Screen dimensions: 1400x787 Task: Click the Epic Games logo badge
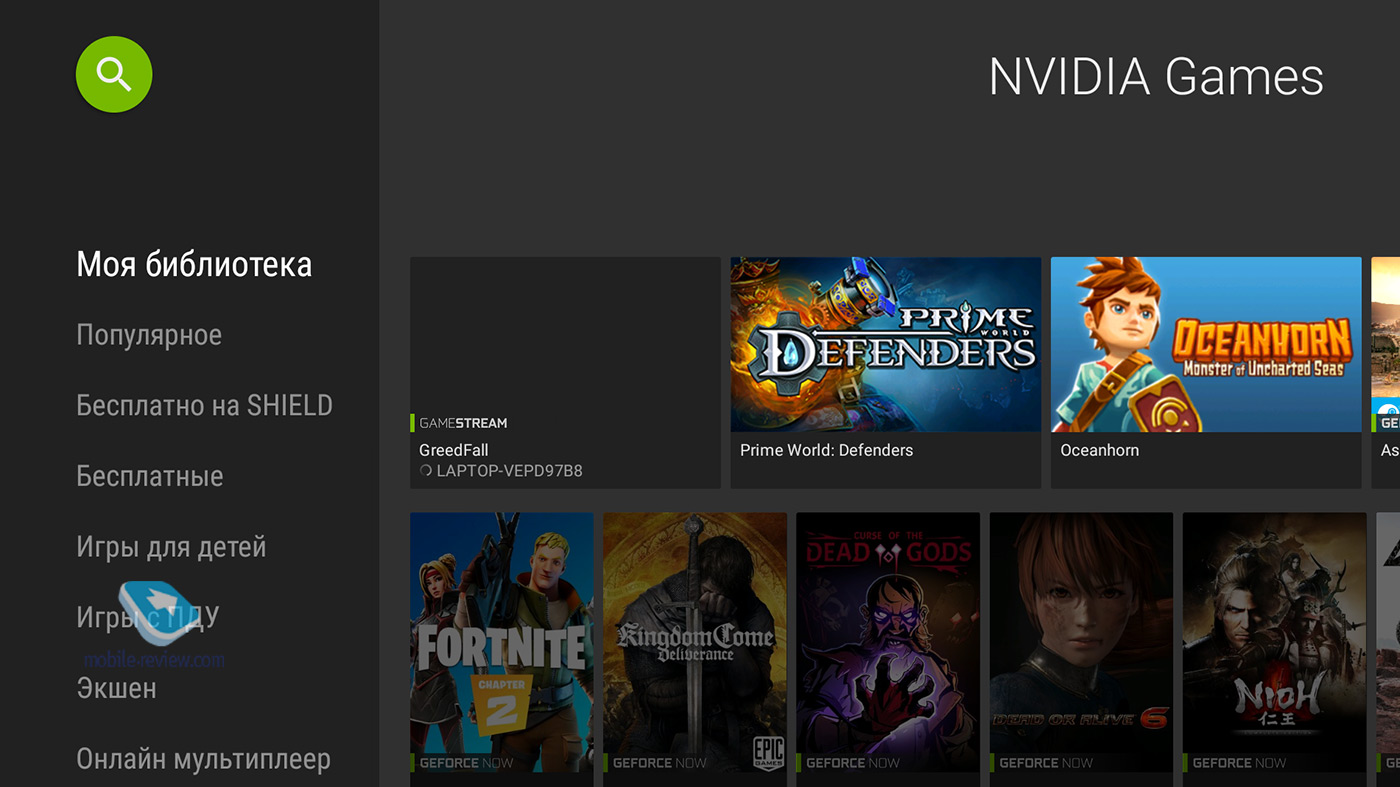[x=768, y=752]
